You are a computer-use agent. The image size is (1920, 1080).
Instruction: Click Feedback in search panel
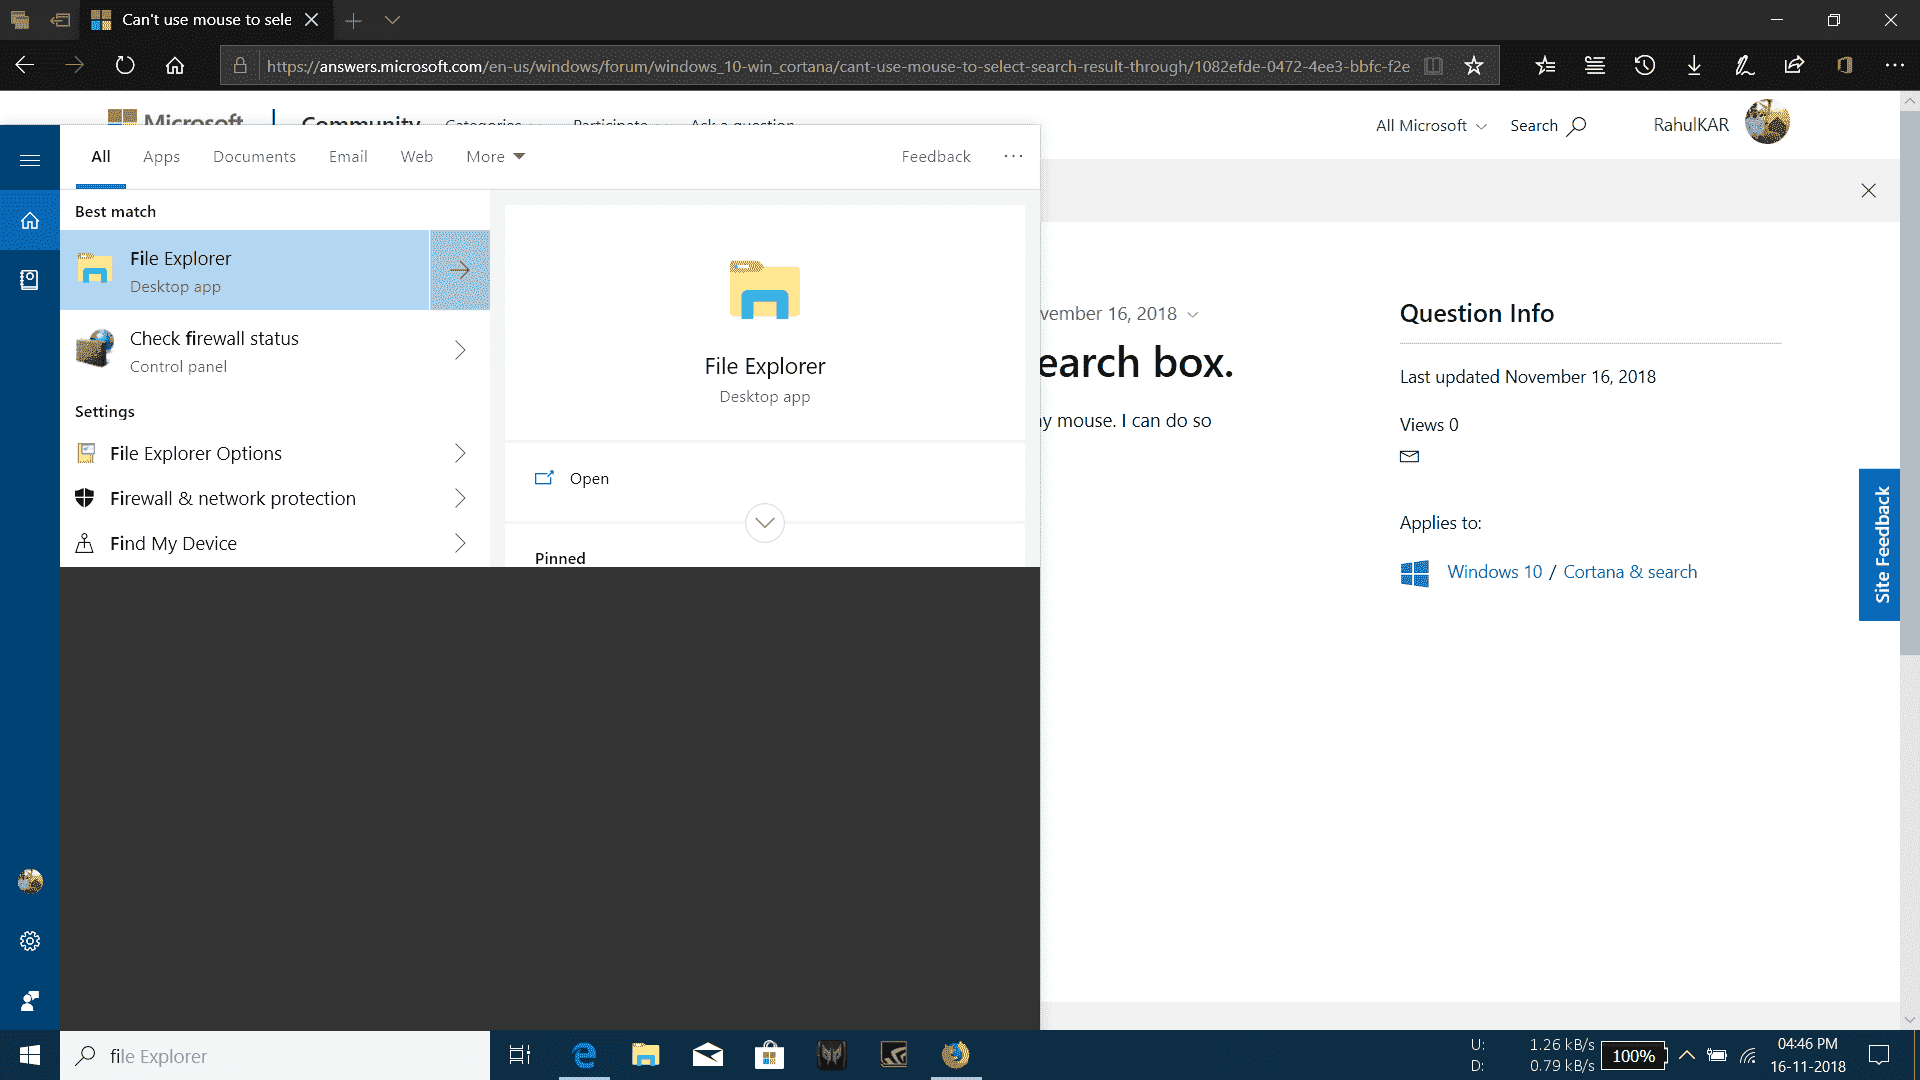tap(936, 156)
